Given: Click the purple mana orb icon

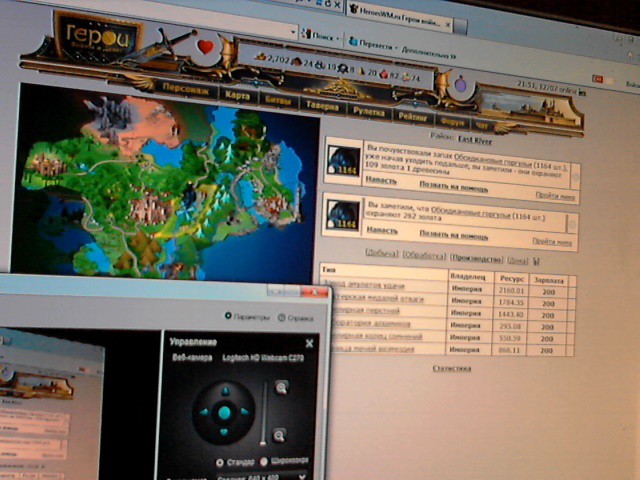Looking at the screenshot, I should tap(460, 84).
